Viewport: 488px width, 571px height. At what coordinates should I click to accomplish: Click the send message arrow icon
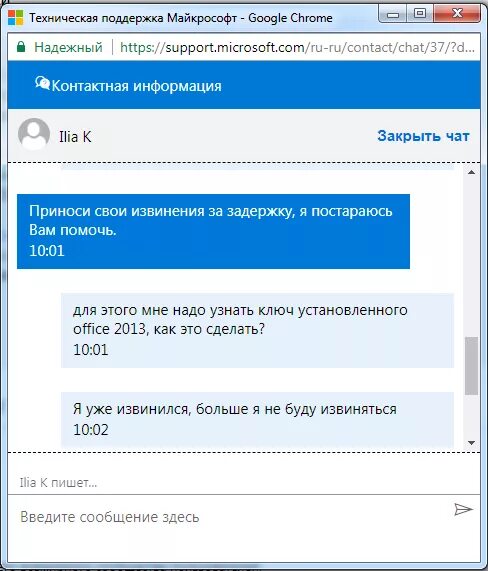[463, 509]
